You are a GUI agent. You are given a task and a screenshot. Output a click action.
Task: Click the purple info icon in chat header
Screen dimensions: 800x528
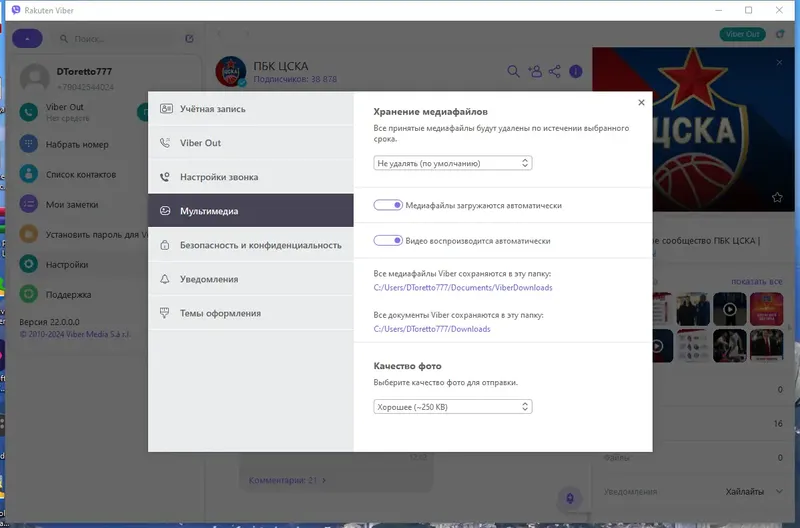point(576,71)
